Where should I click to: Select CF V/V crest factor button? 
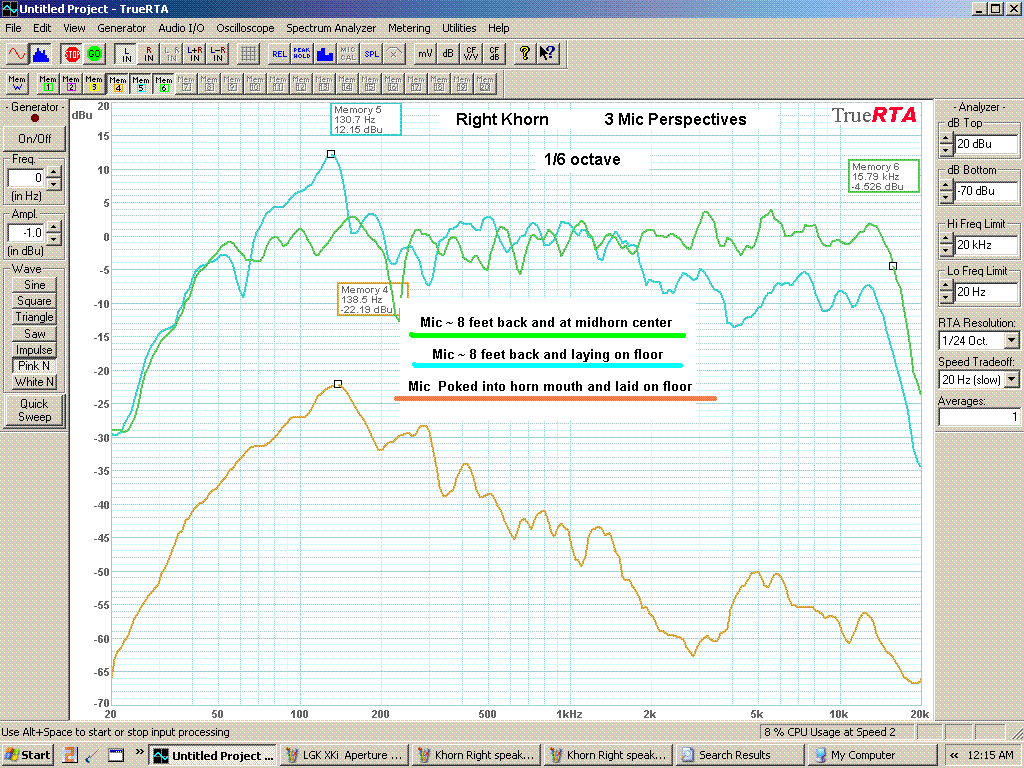[471, 54]
